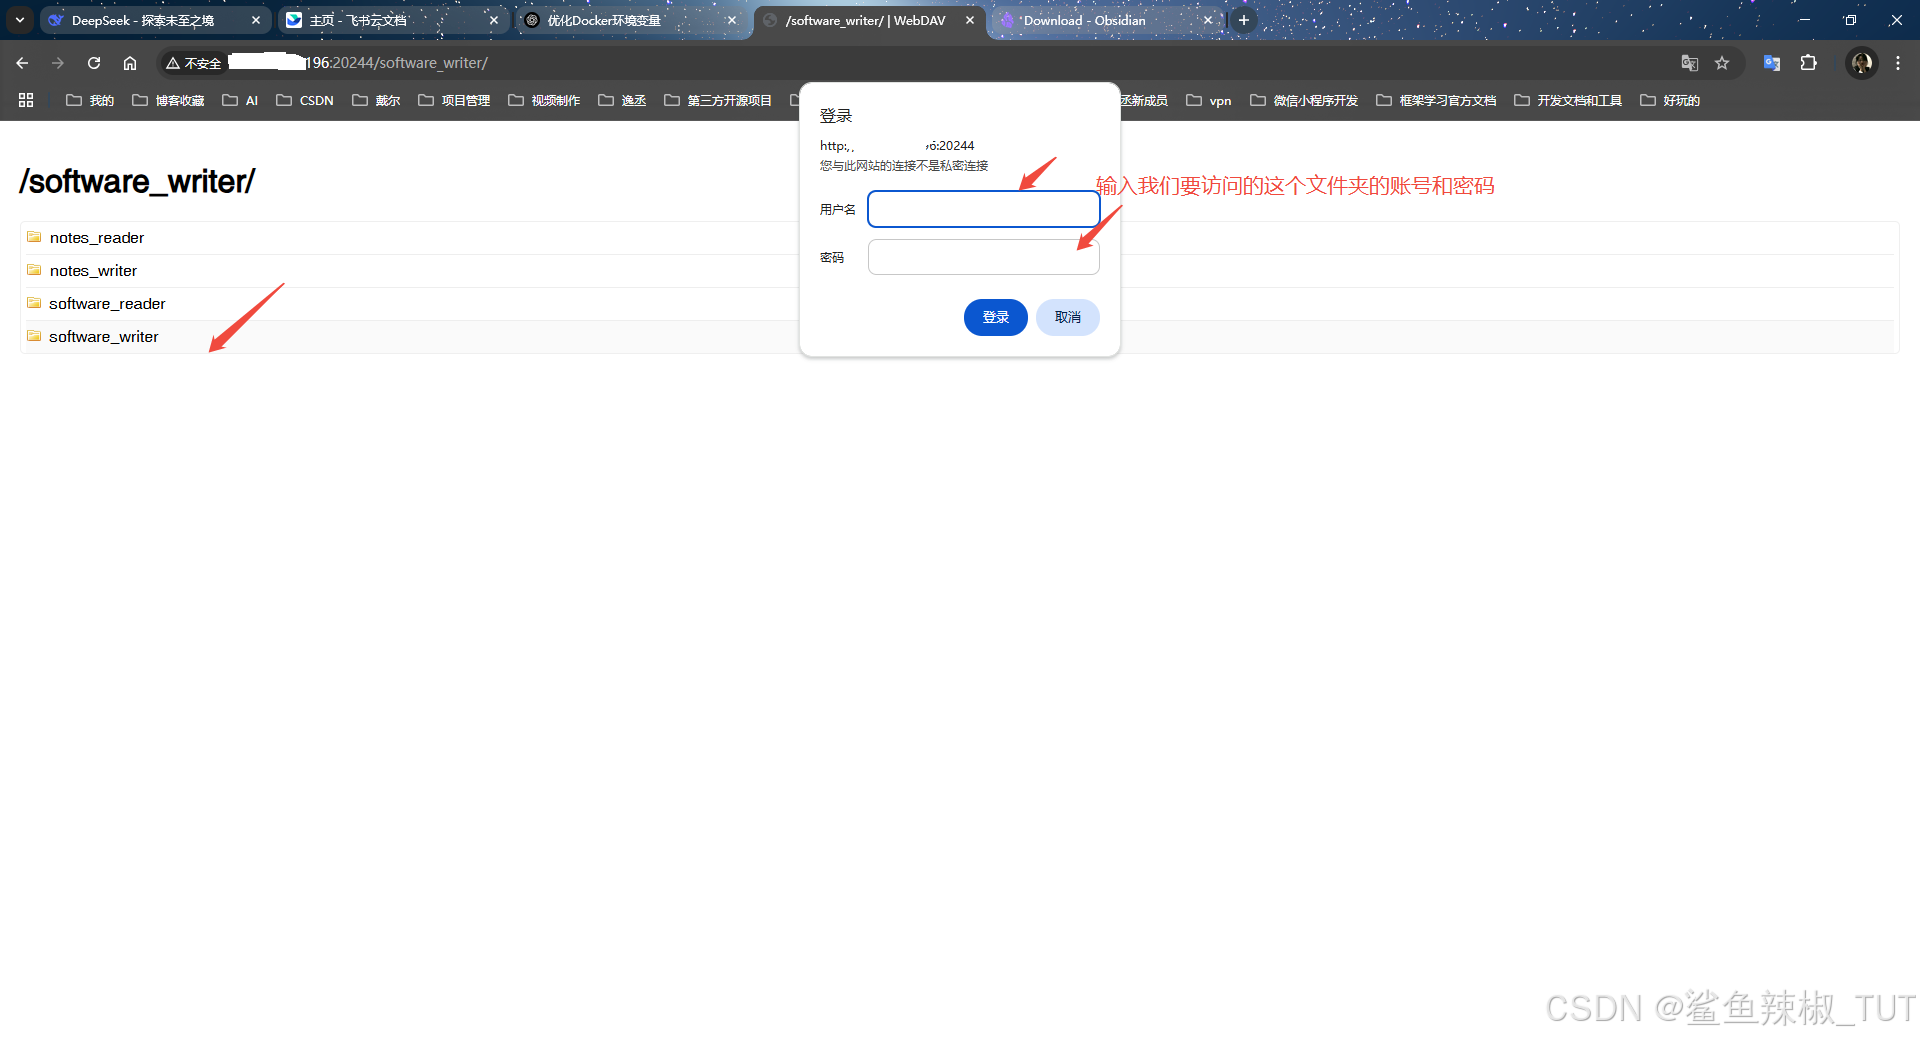1920x1040 pixels.
Task: Click the 登录 button in the dialog
Action: pos(995,317)
